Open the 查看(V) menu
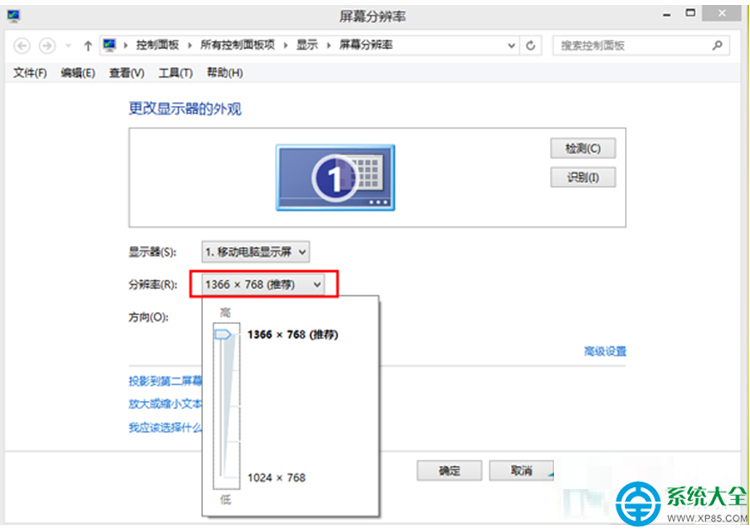This screenshot has width=750, height=529. tap(127, 73)
